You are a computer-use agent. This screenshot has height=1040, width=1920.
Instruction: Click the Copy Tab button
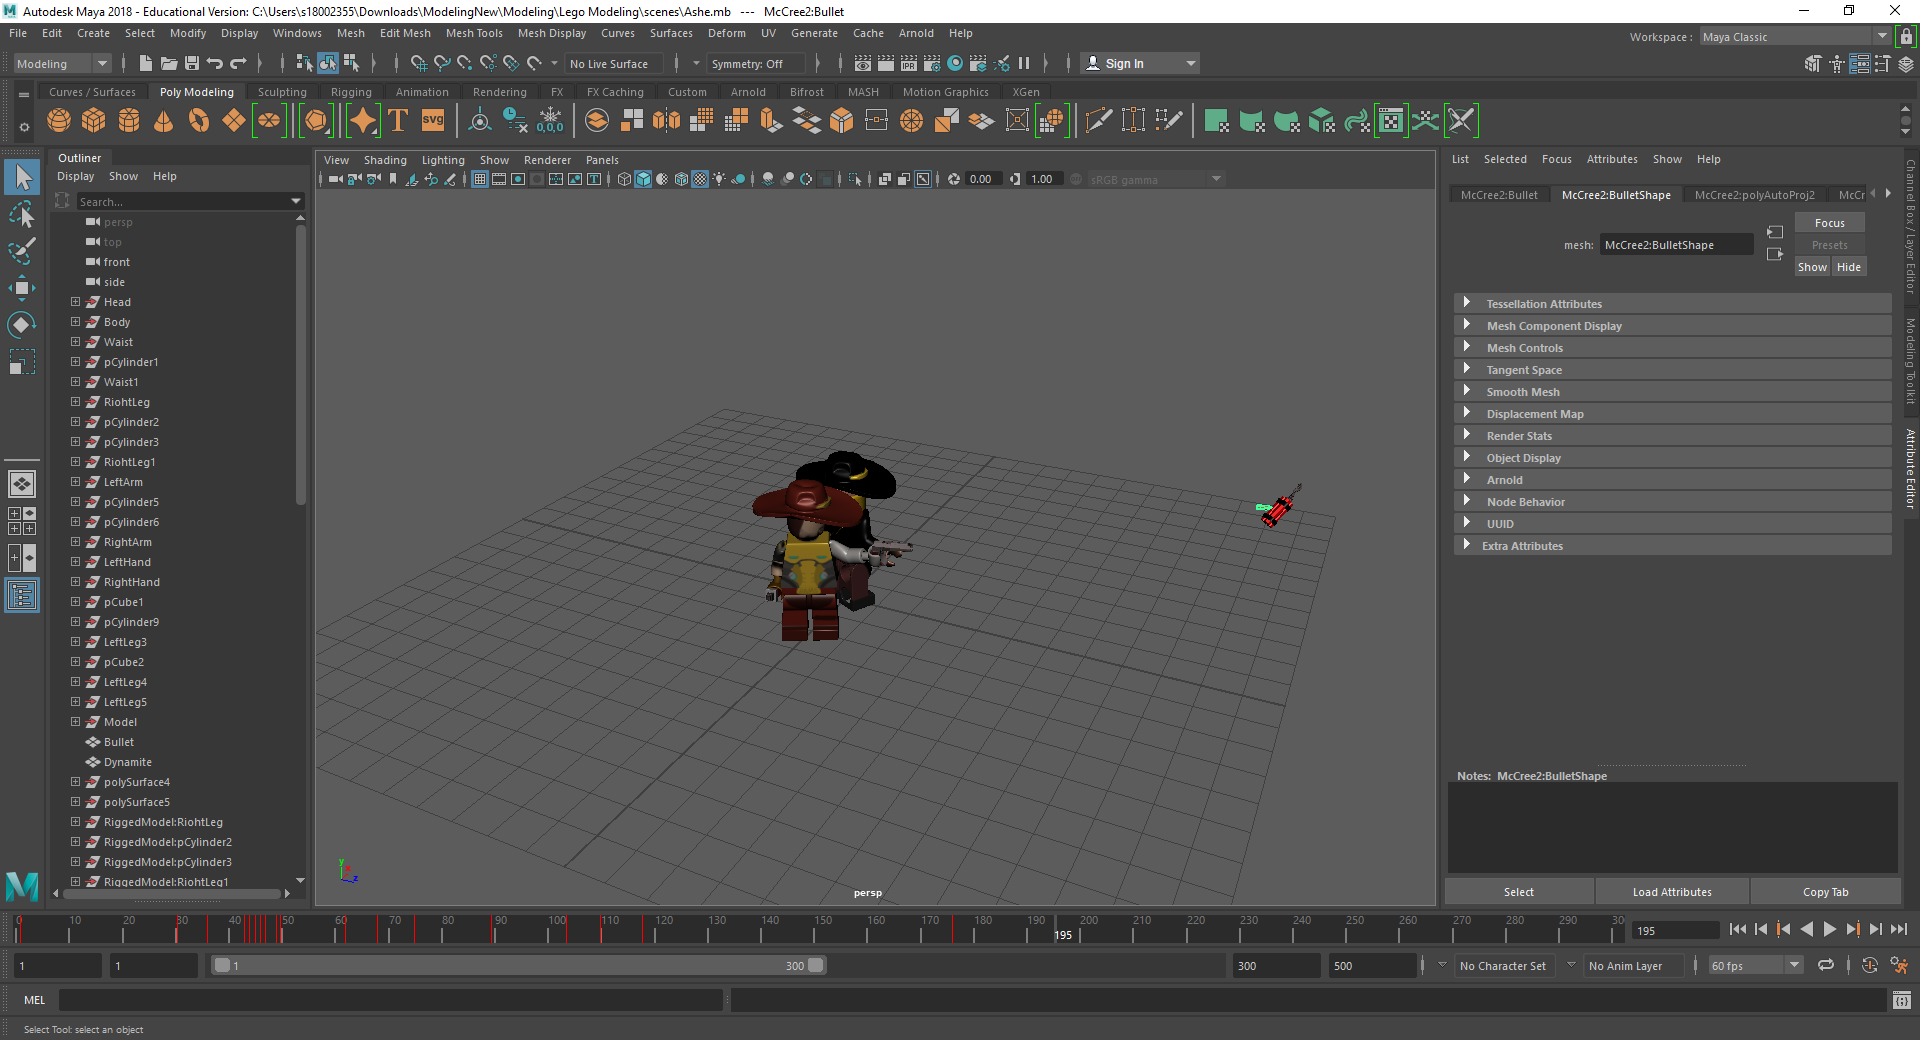point(1825,892)
